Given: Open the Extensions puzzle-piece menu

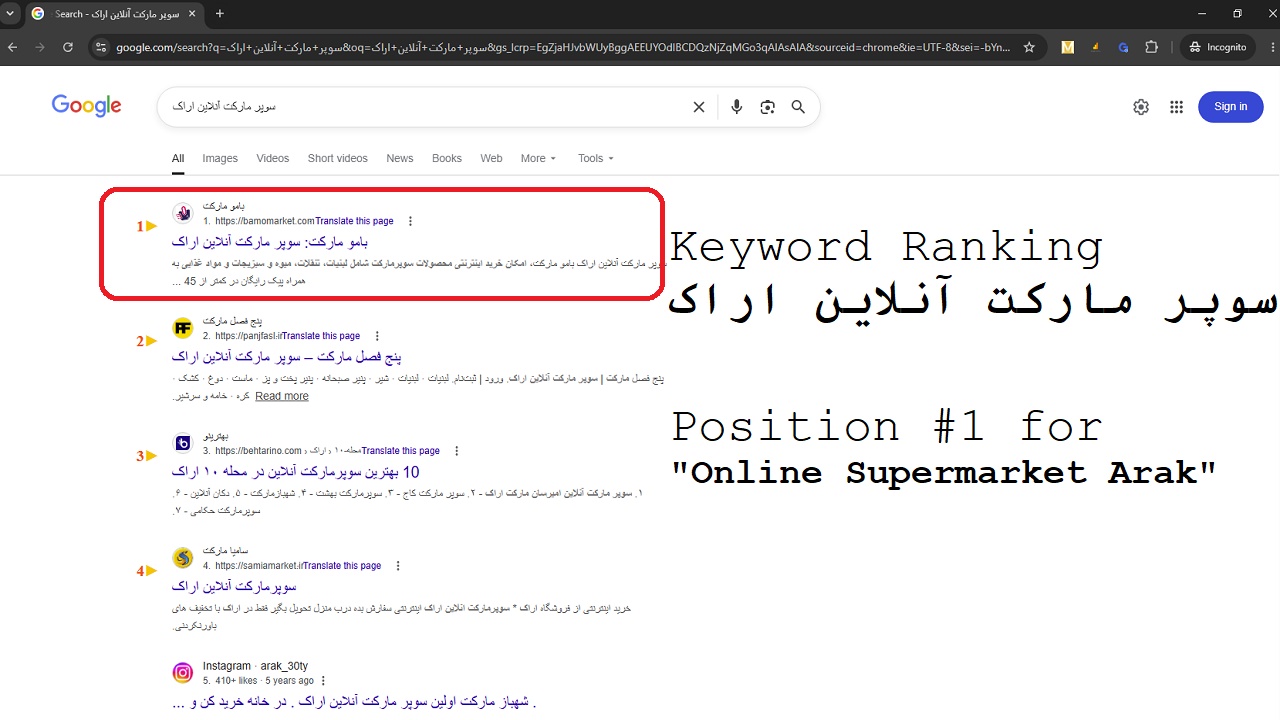Looking at the screenshot, I should (x=1151, y=47).
